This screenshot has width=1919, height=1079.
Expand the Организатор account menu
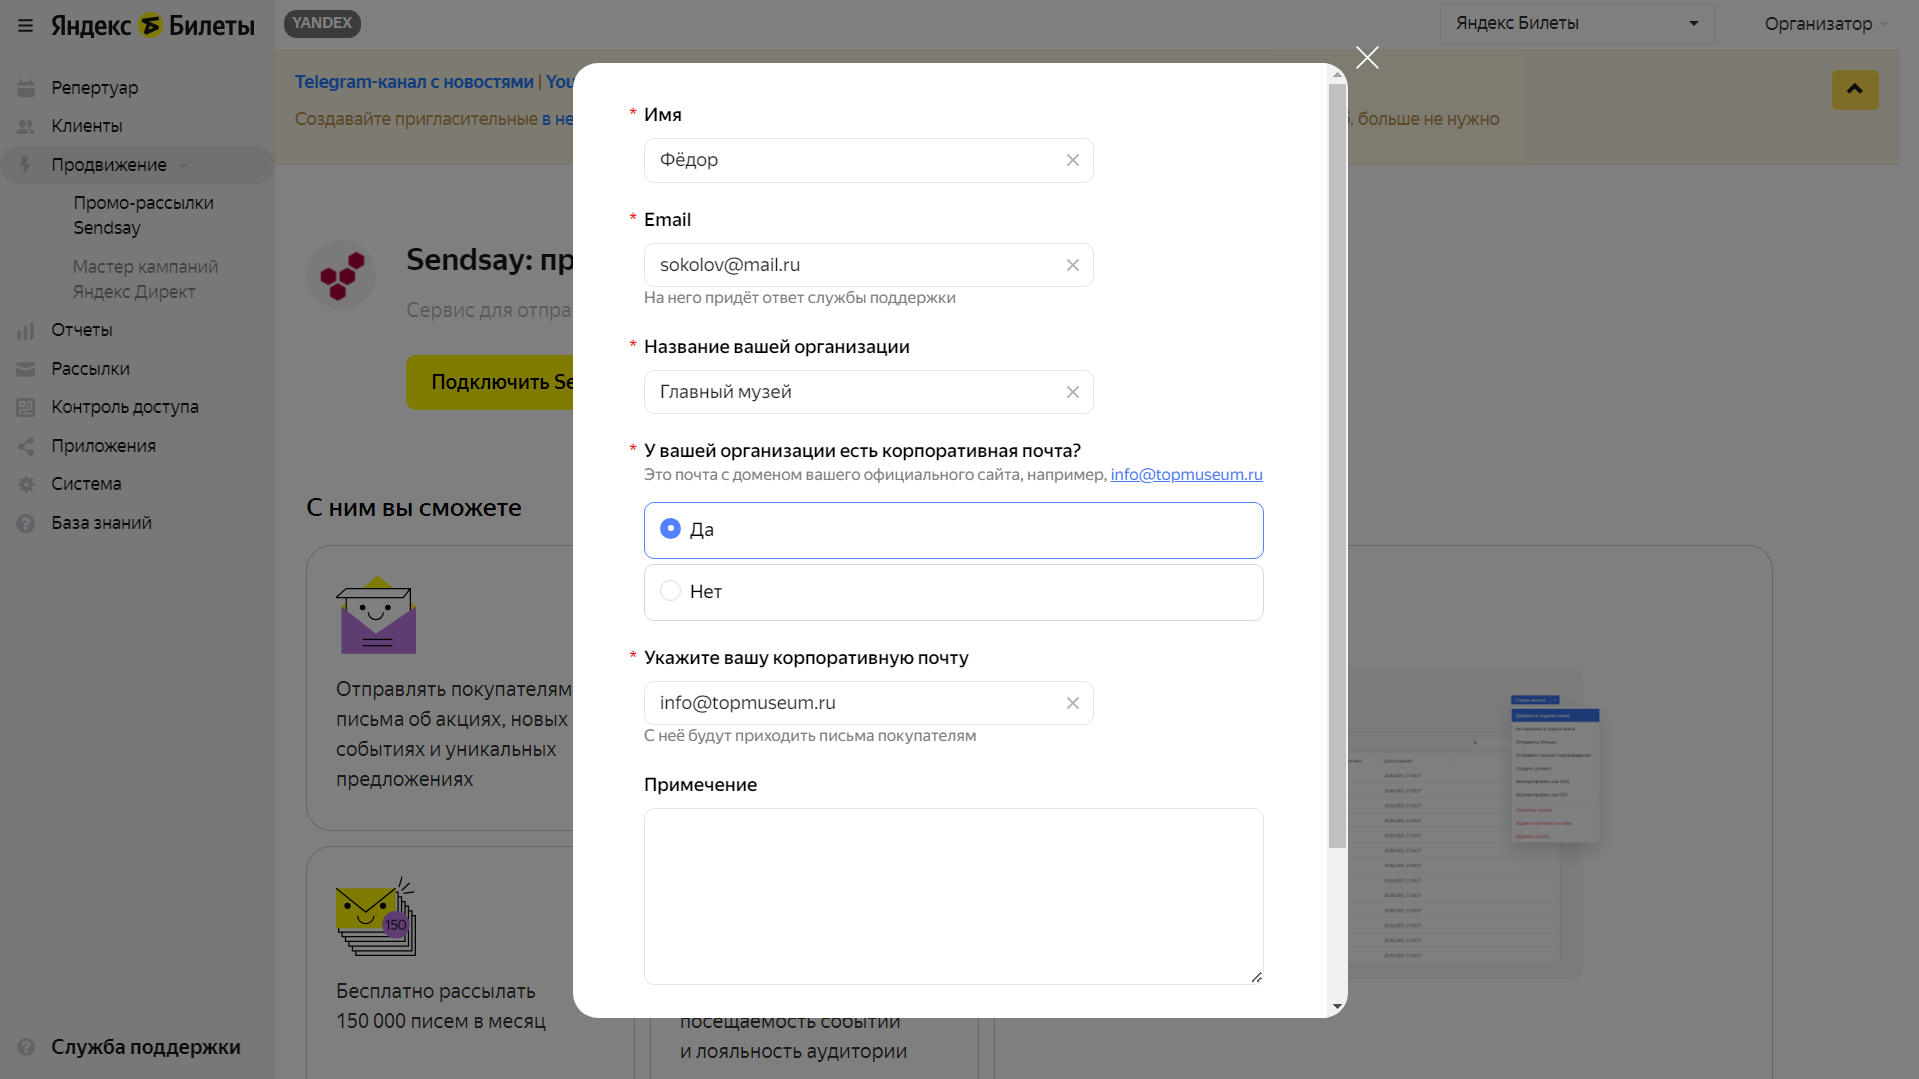point(1825,24)
